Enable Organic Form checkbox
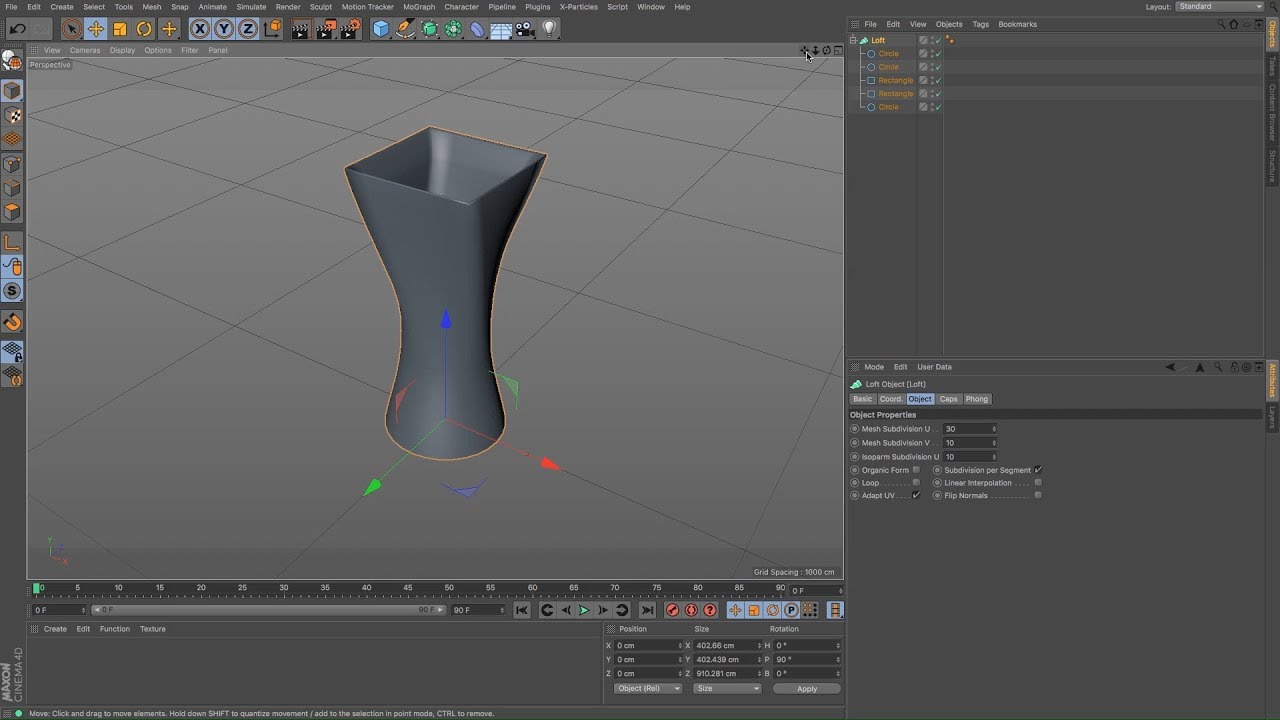 coord(916,470)
